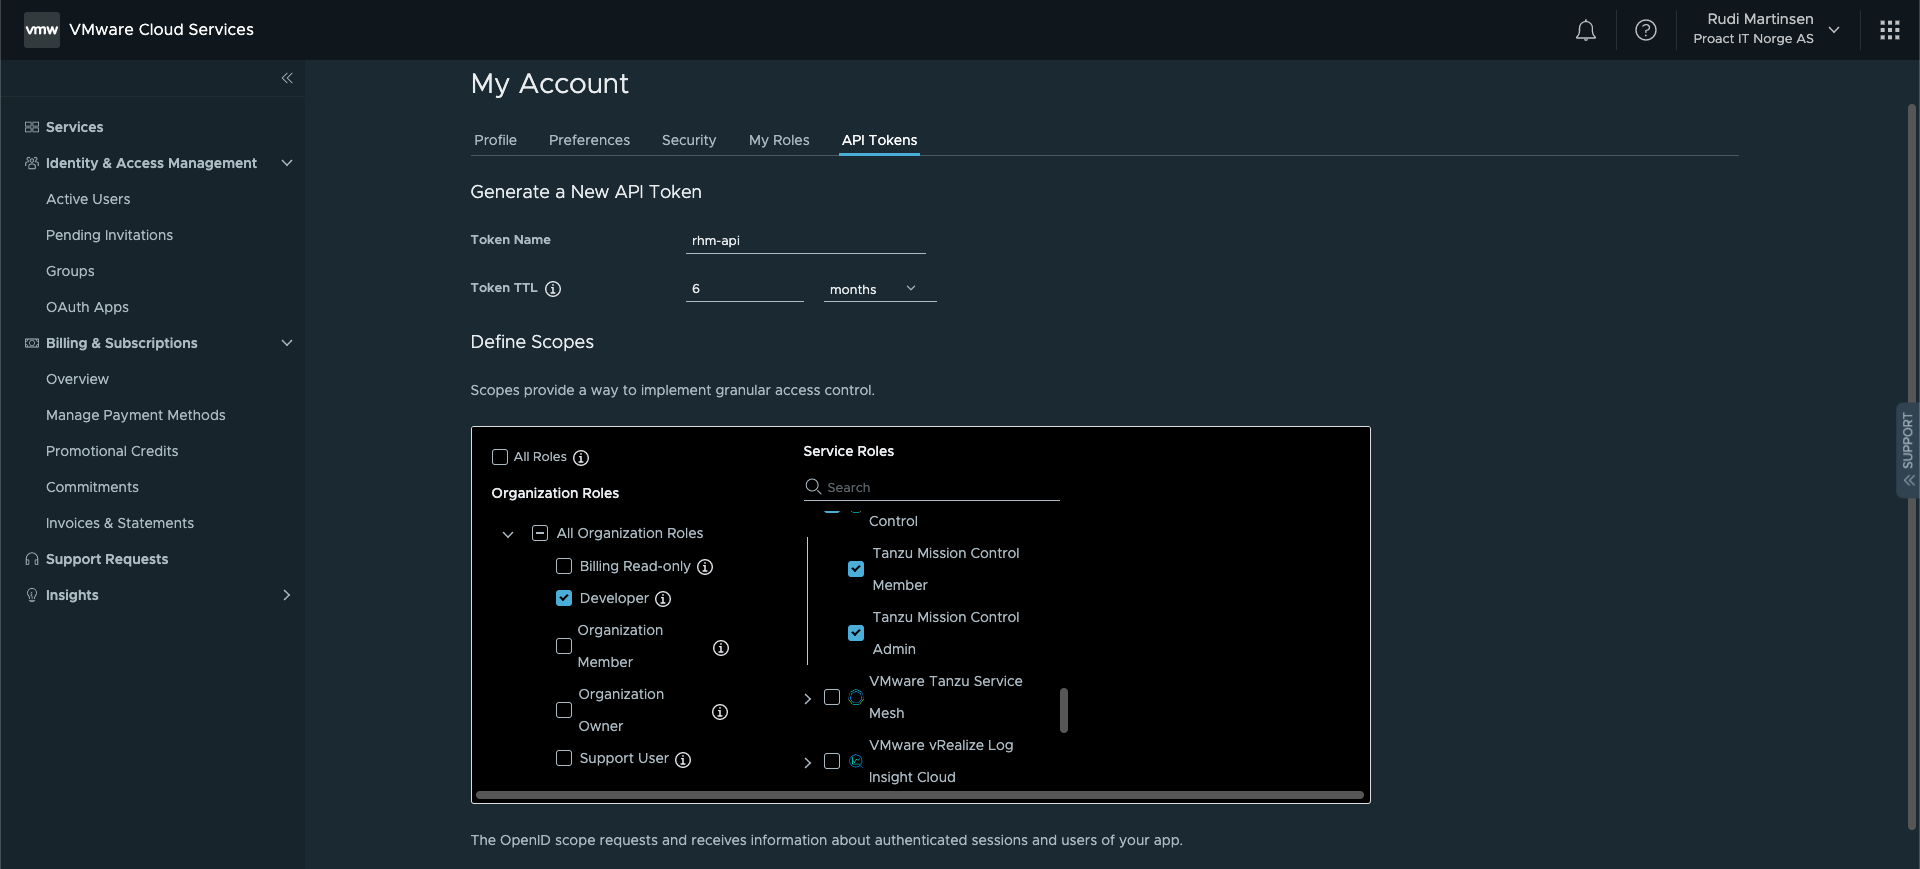Show info for Billing Read-only role
Image resolution: width=1920 pixels, height=869 pixels.
[x=705, y=567]
